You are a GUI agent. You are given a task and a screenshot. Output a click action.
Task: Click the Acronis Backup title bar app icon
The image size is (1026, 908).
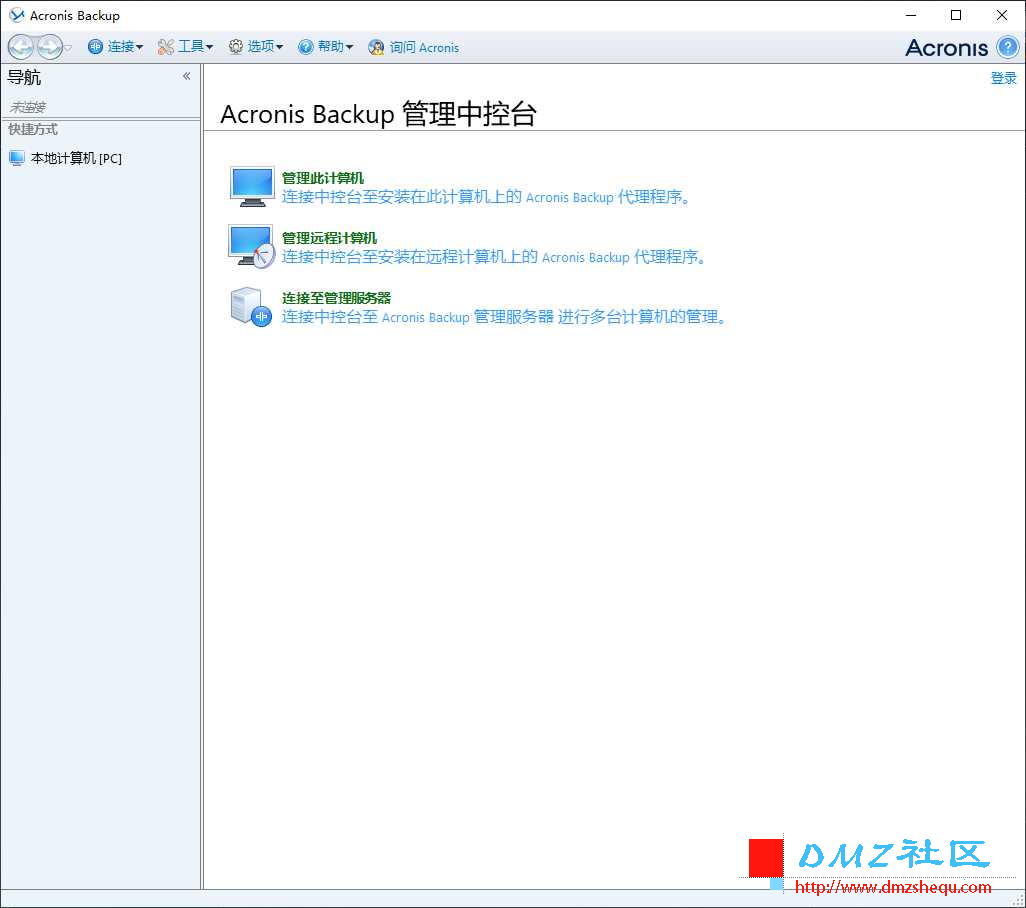coord(16,15)
